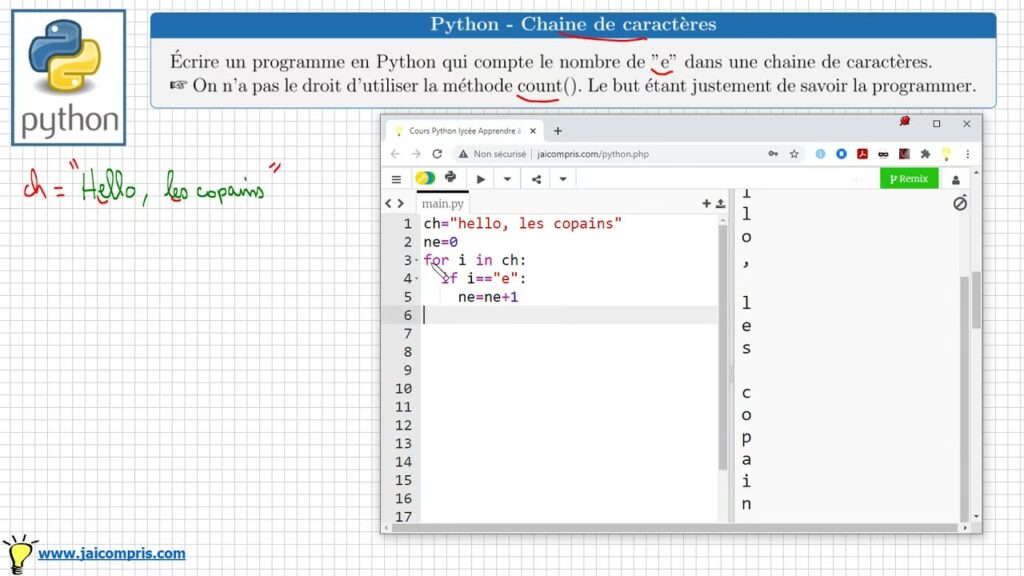Add a new file with plus icon
1024x576 pixels.
pos(706,203)
